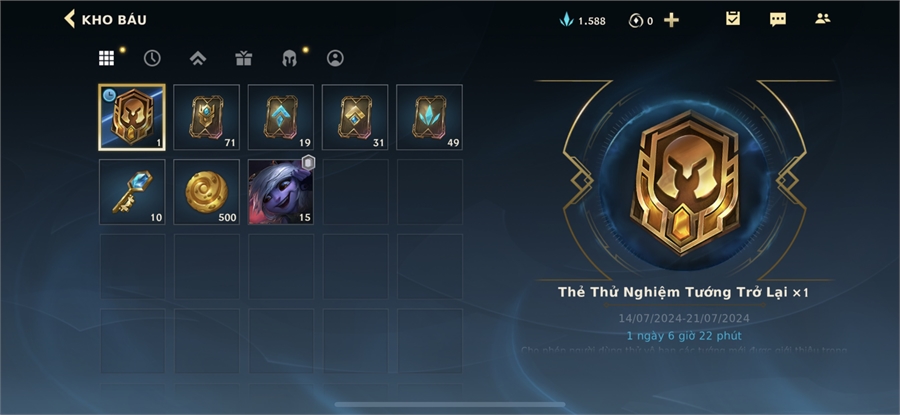Open the chat message icon
The width and height of the screenshot is (900, 415).
coord(778,20)
